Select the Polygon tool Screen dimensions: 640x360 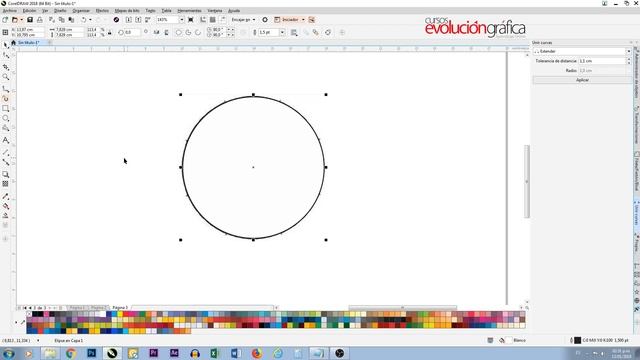click(6, 129)
